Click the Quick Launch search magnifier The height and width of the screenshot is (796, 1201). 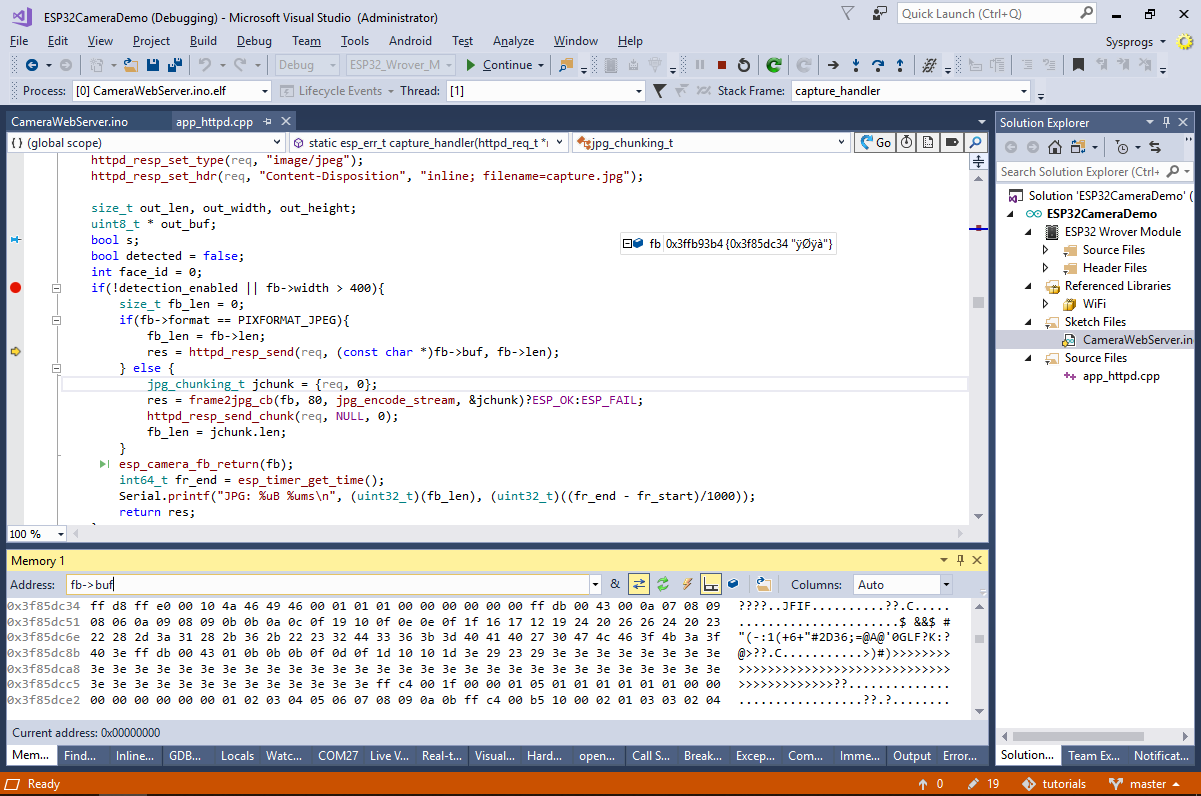click(x=1086, y=14)
